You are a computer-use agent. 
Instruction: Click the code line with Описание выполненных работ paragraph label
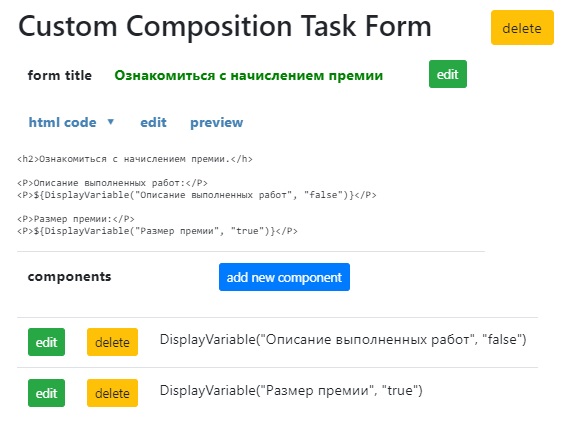[113, 183]
